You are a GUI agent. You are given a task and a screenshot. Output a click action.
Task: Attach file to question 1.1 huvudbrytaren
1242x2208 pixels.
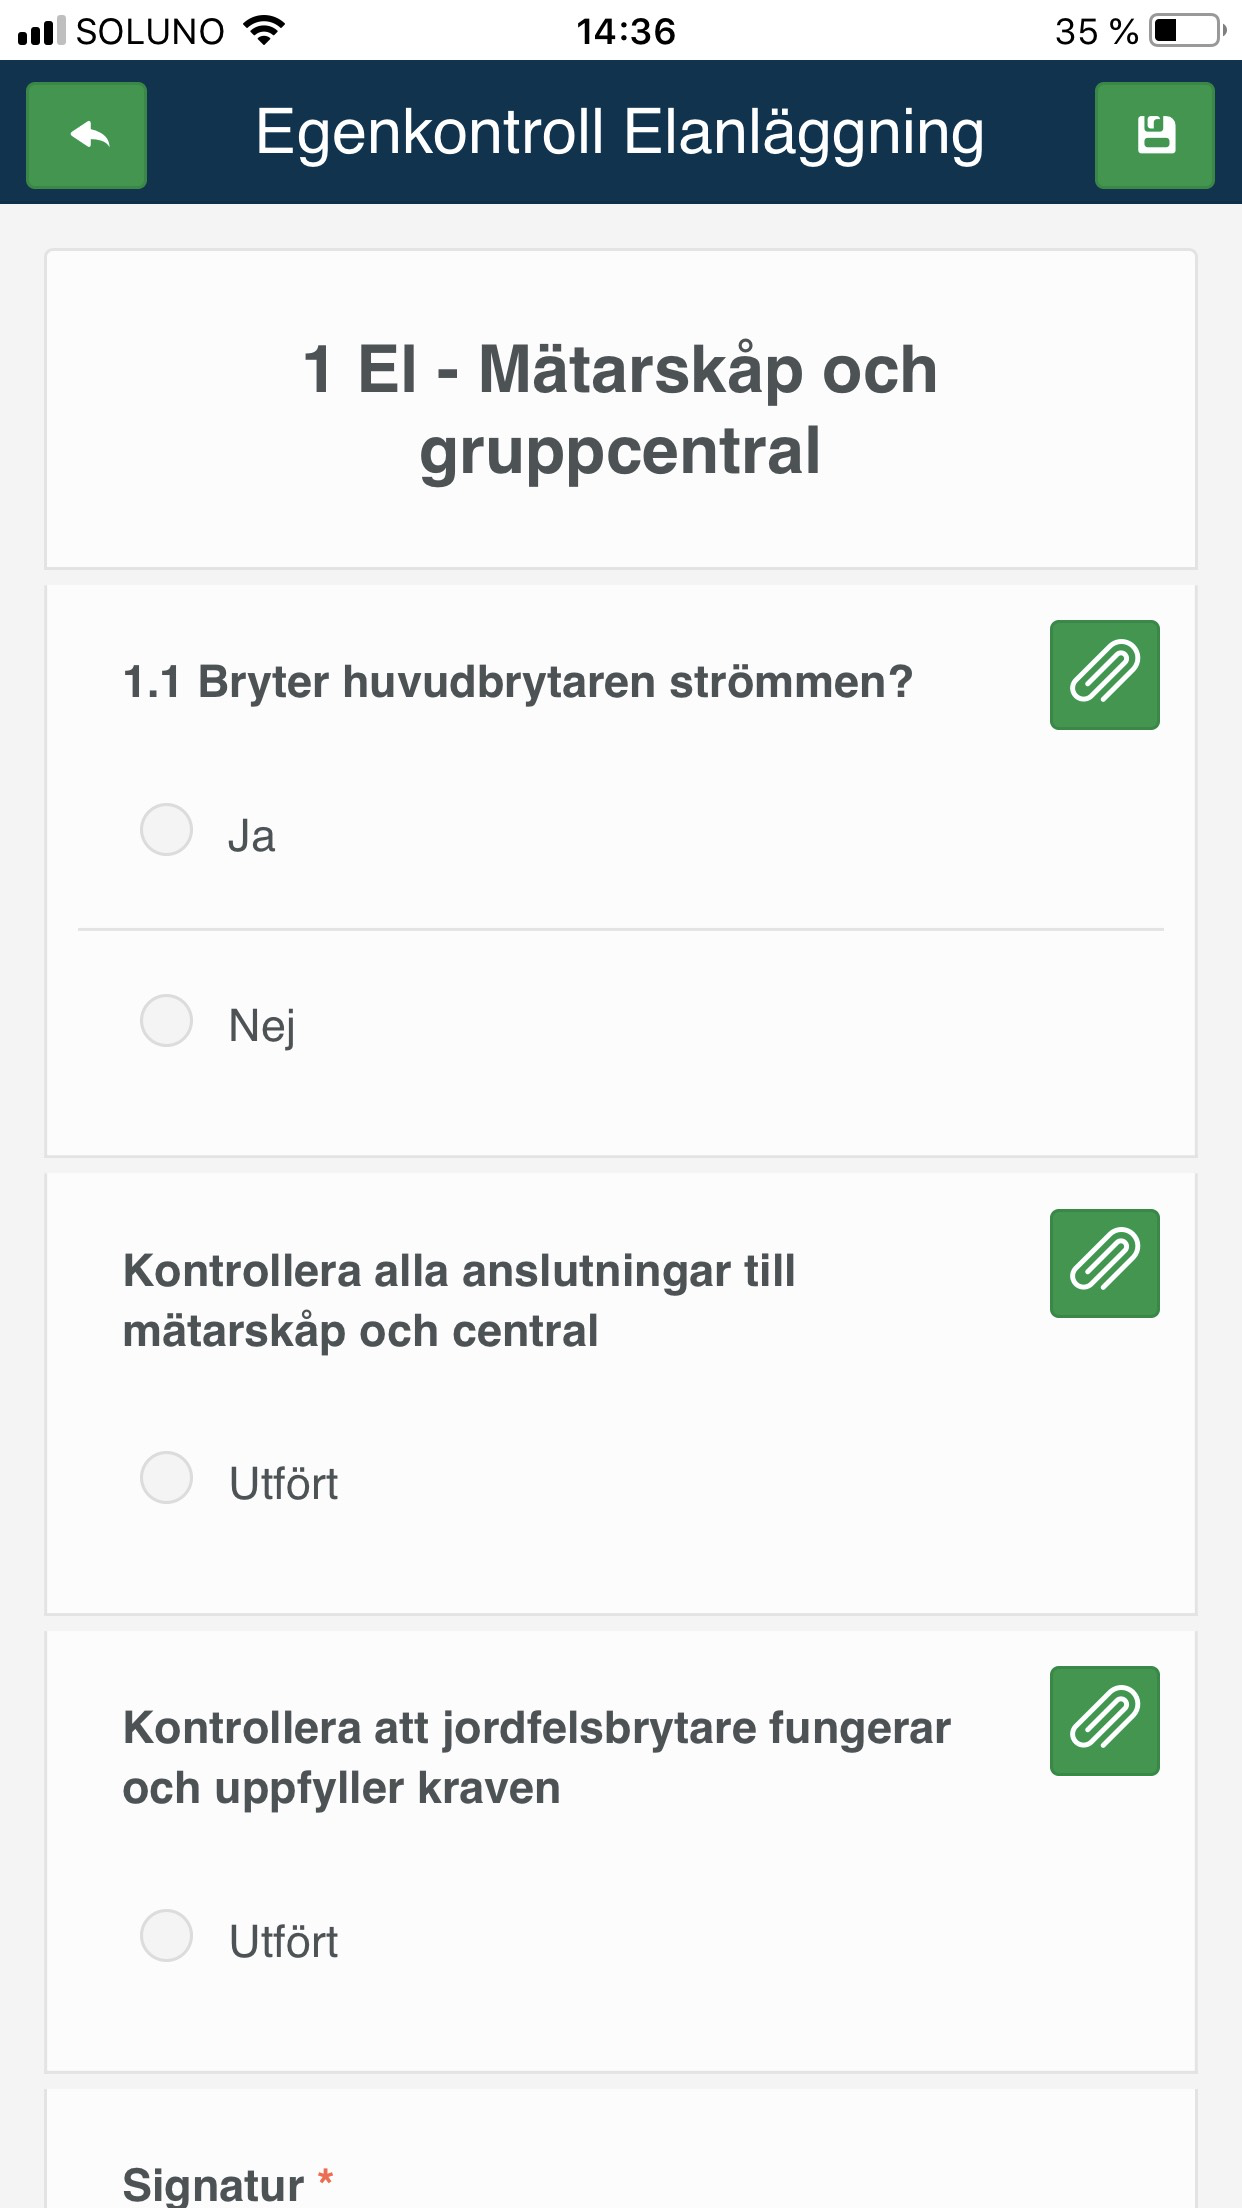[x=1104, y=675]
